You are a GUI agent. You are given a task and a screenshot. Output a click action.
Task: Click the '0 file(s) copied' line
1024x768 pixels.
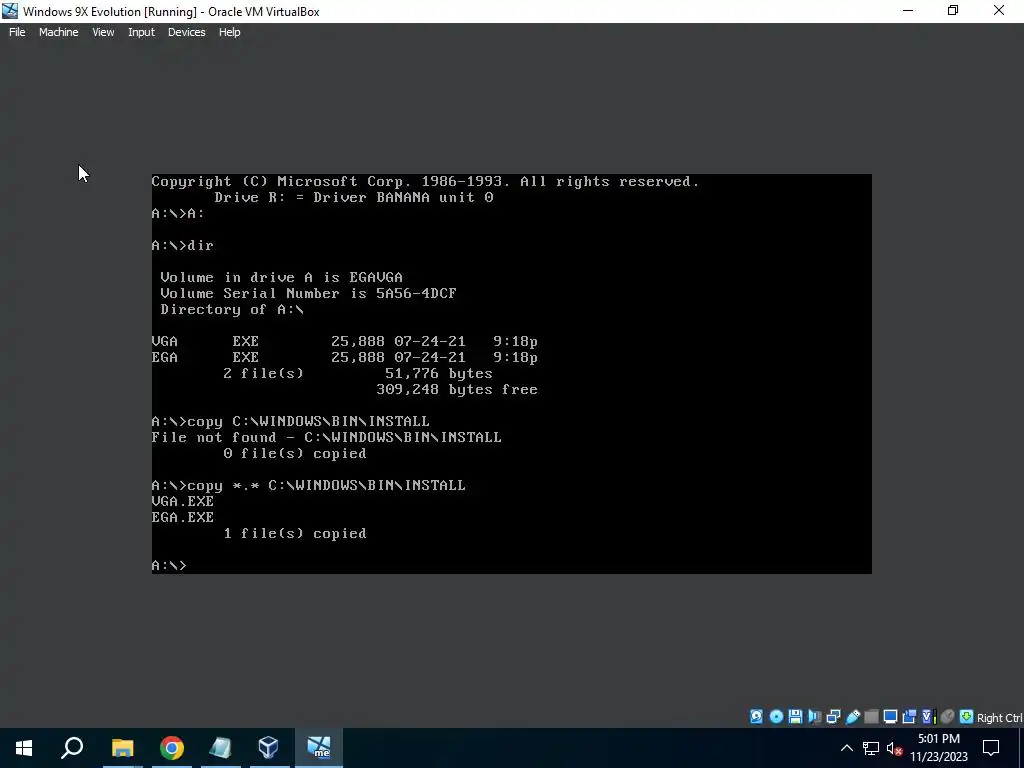pyautogui.click(x=295, y=453)
